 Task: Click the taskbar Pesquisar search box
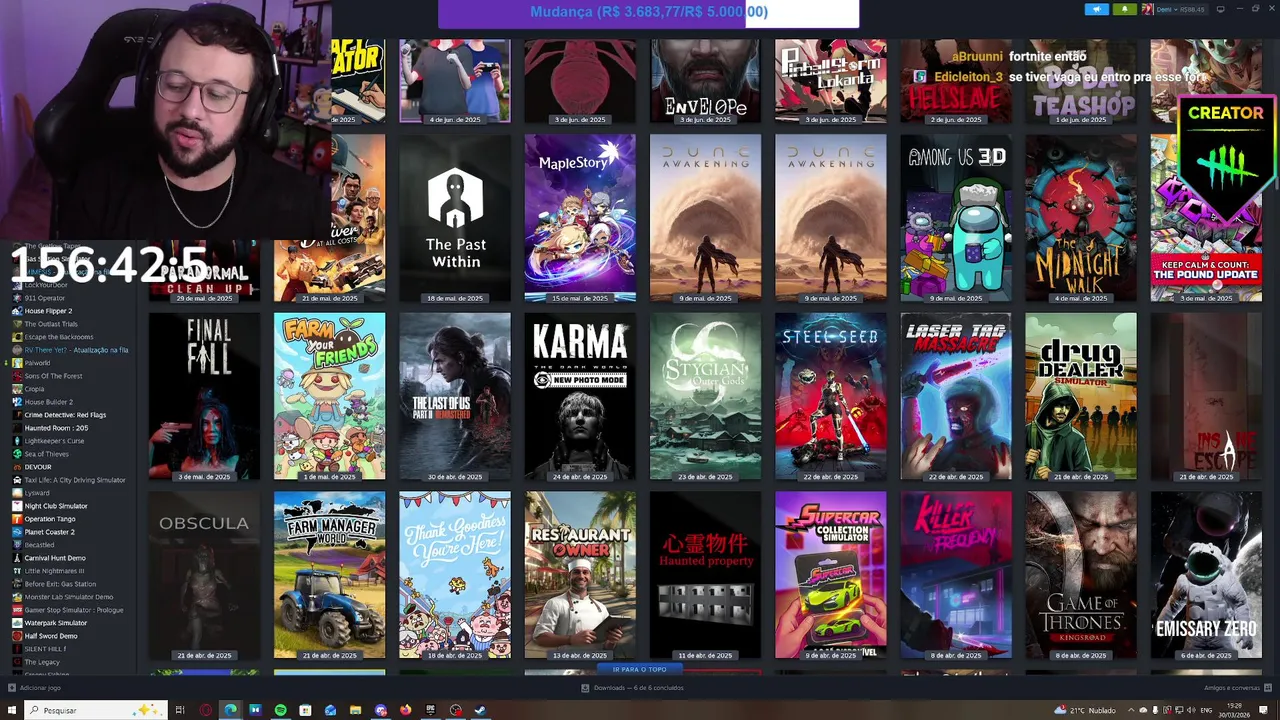click(x=95, y=710)
